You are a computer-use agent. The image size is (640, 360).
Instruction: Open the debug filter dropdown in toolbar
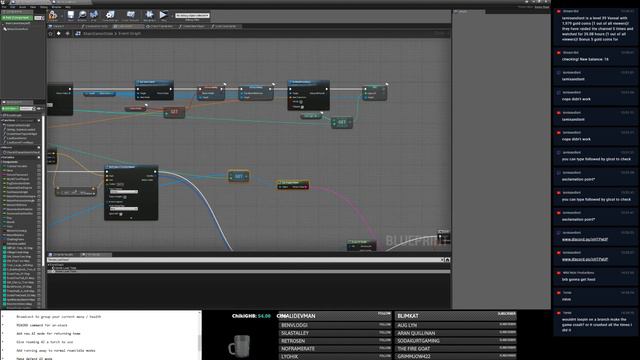tap(192, 16)
